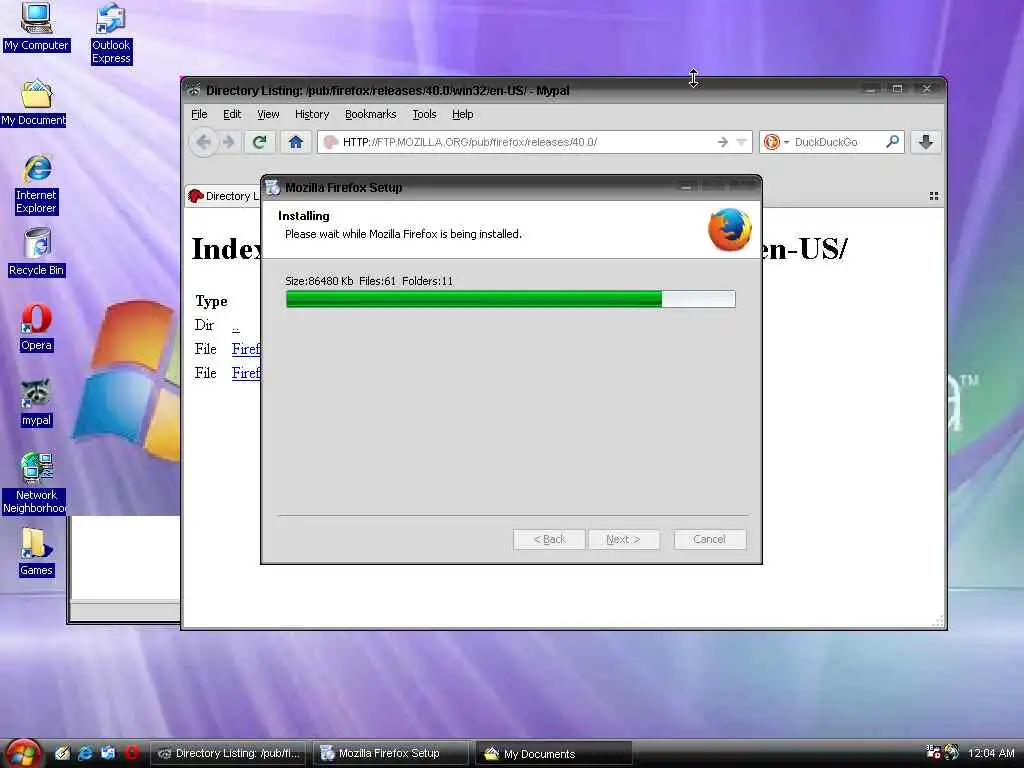Screen dimensions: 1024x768
Task: Click the go arrow in the address bar
Action: click(x=722, y=142)
